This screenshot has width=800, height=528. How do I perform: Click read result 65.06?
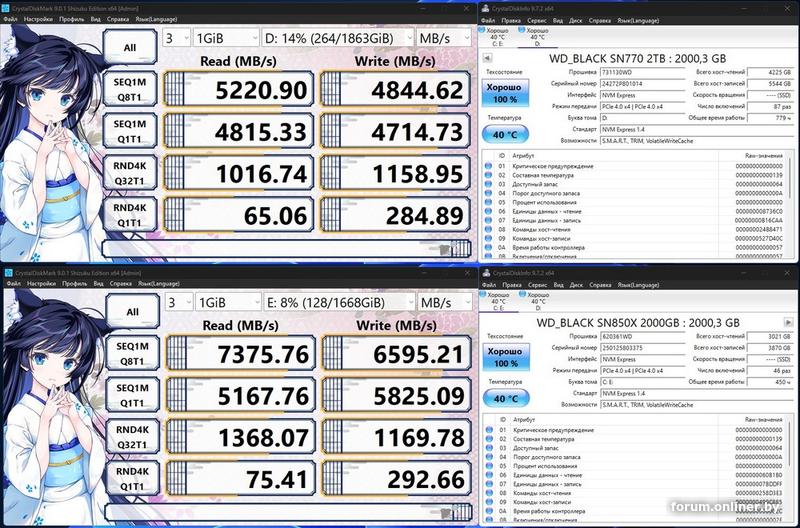(x=238, y=215)
